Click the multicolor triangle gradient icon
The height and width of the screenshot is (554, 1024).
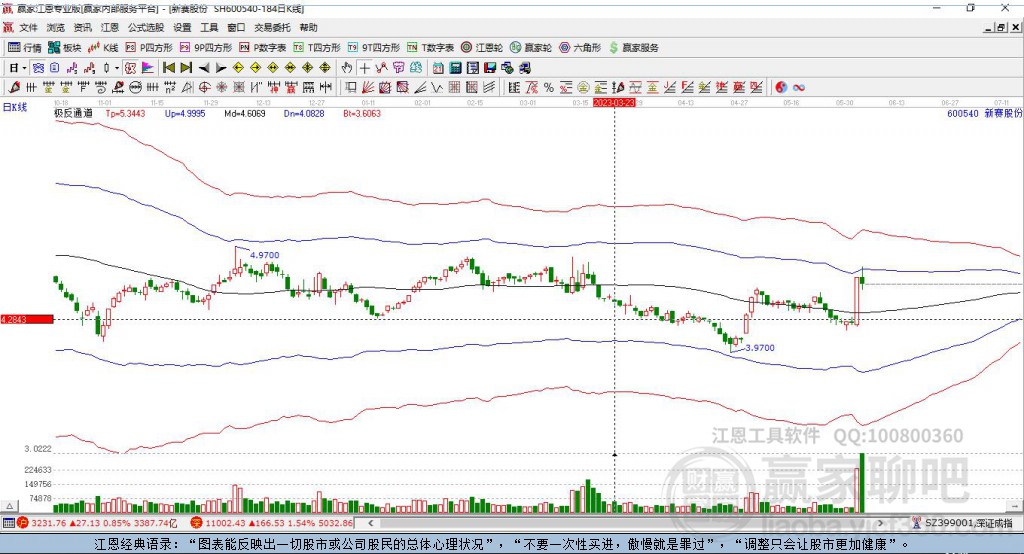click(148, 68)
